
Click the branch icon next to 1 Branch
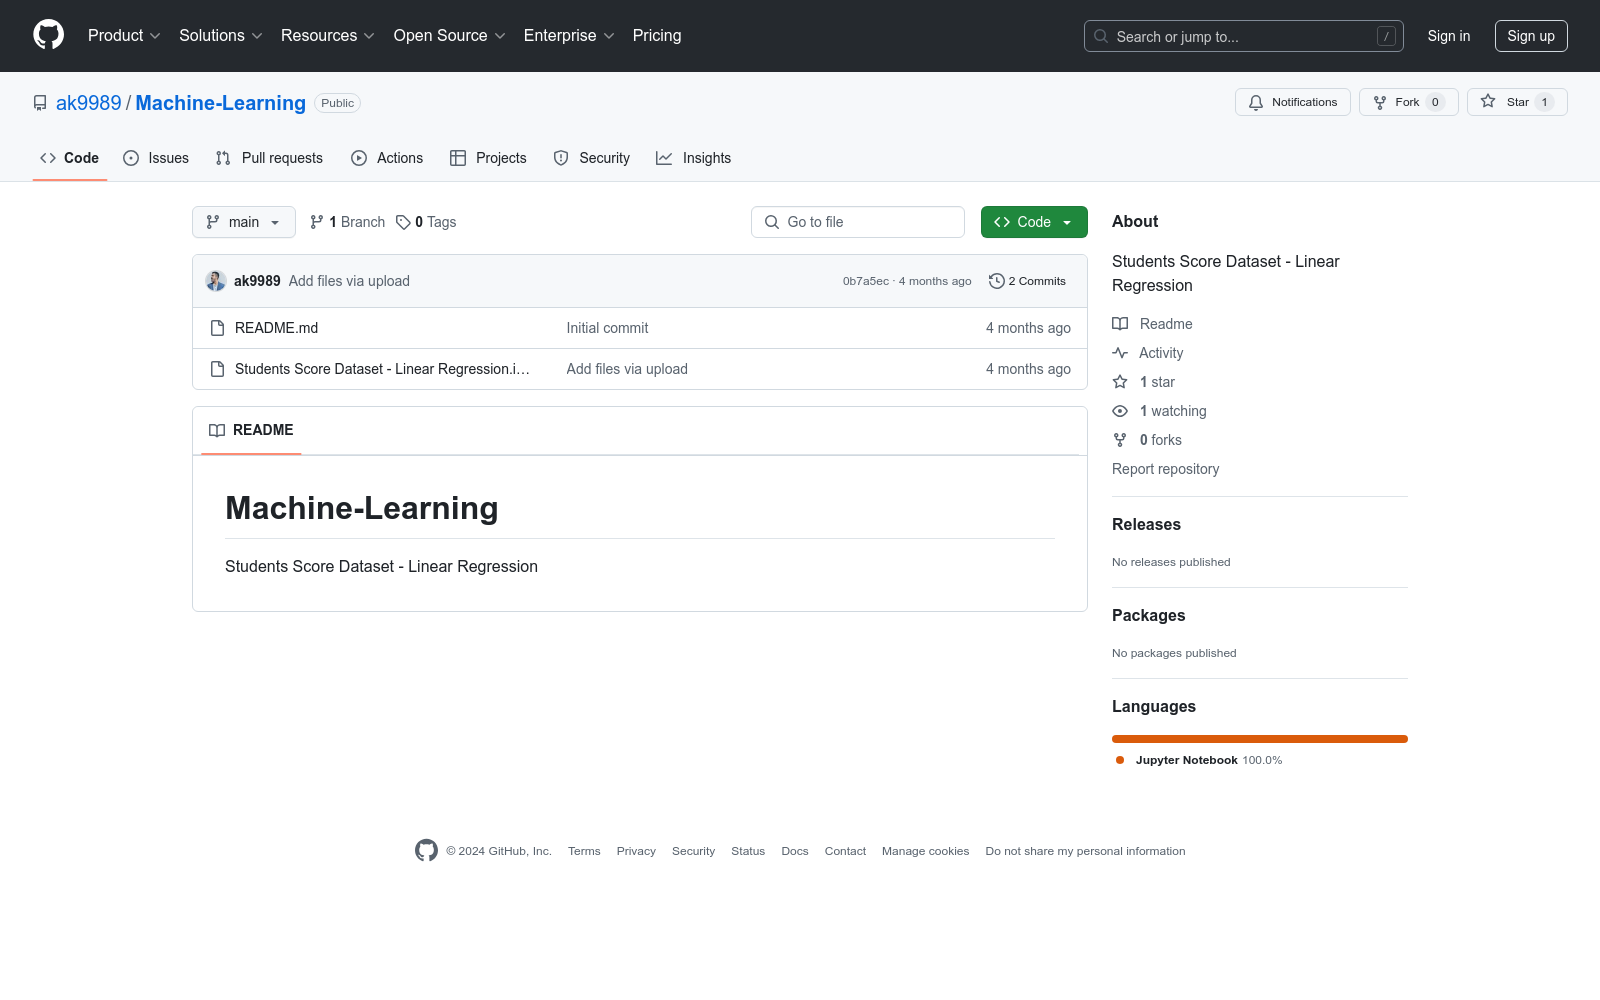point(317,222)
